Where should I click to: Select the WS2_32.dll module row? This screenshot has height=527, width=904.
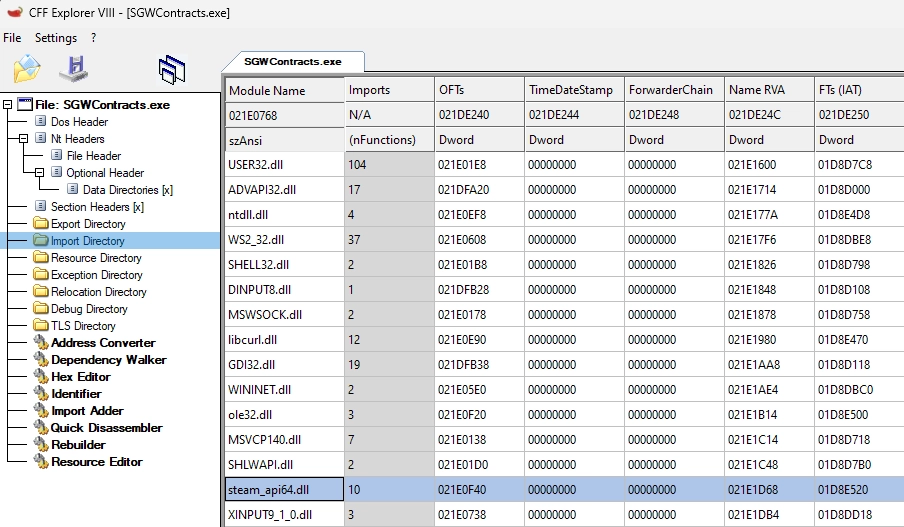(564, 239)
